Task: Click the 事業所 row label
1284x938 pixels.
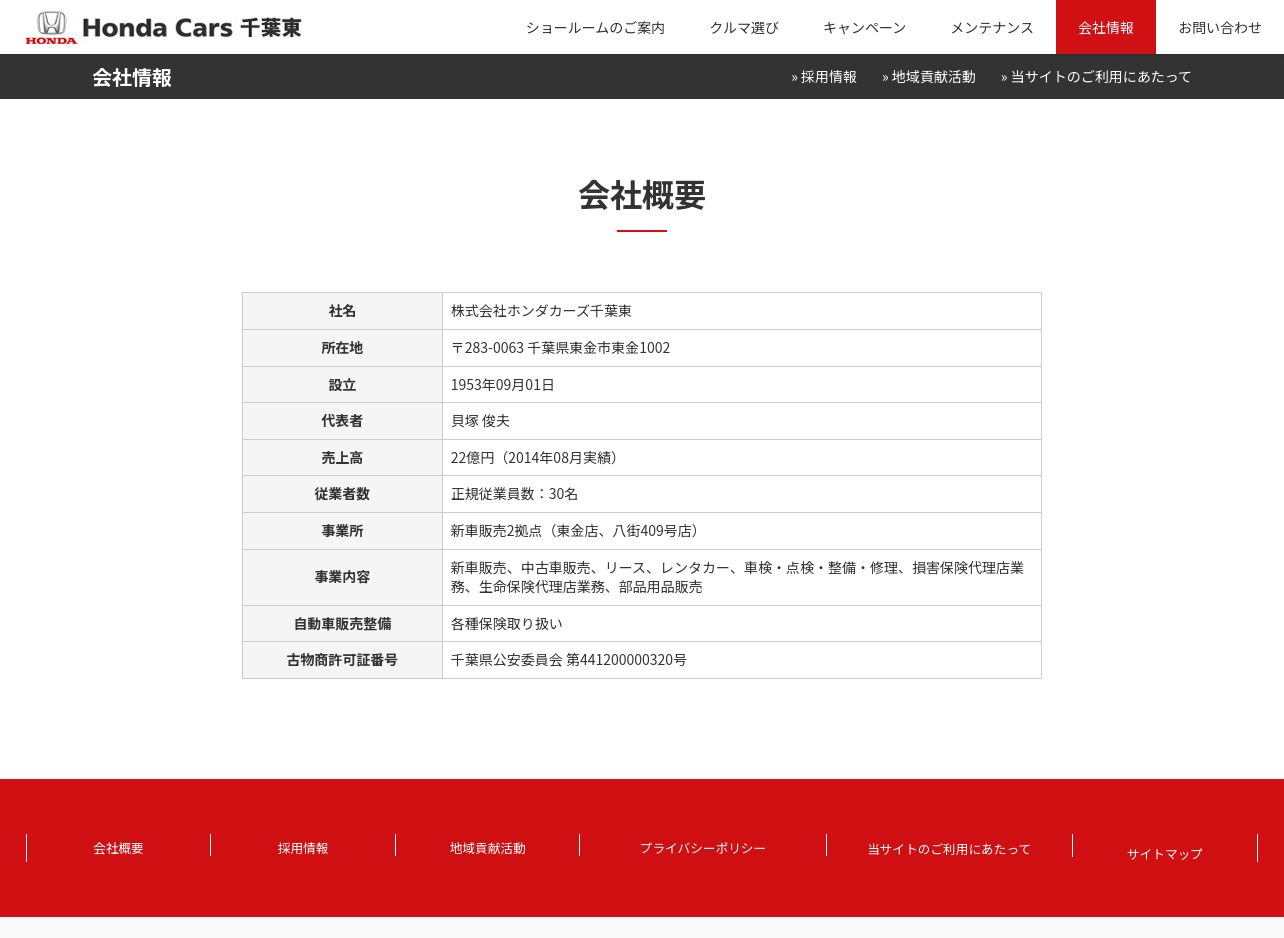Action: tap(342, 531)
